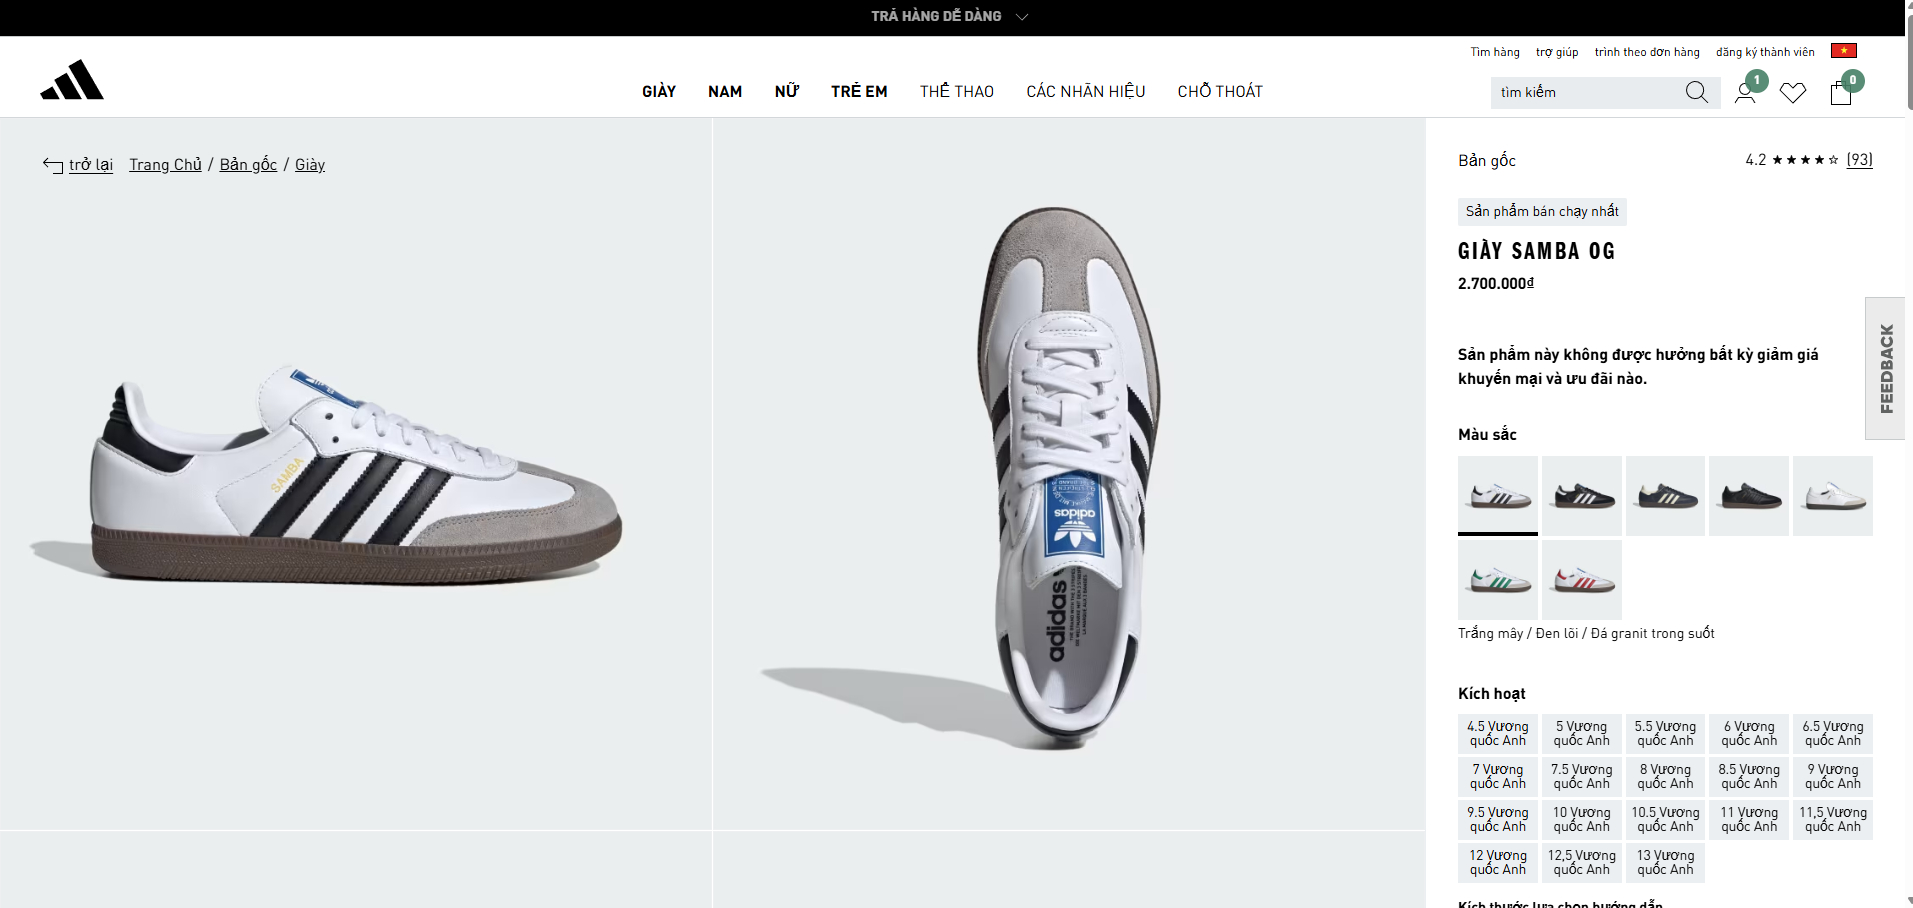
Task: Click the 'Sản phẩm bán chạy nhất' badge
Action: (x=1542, y=211)
